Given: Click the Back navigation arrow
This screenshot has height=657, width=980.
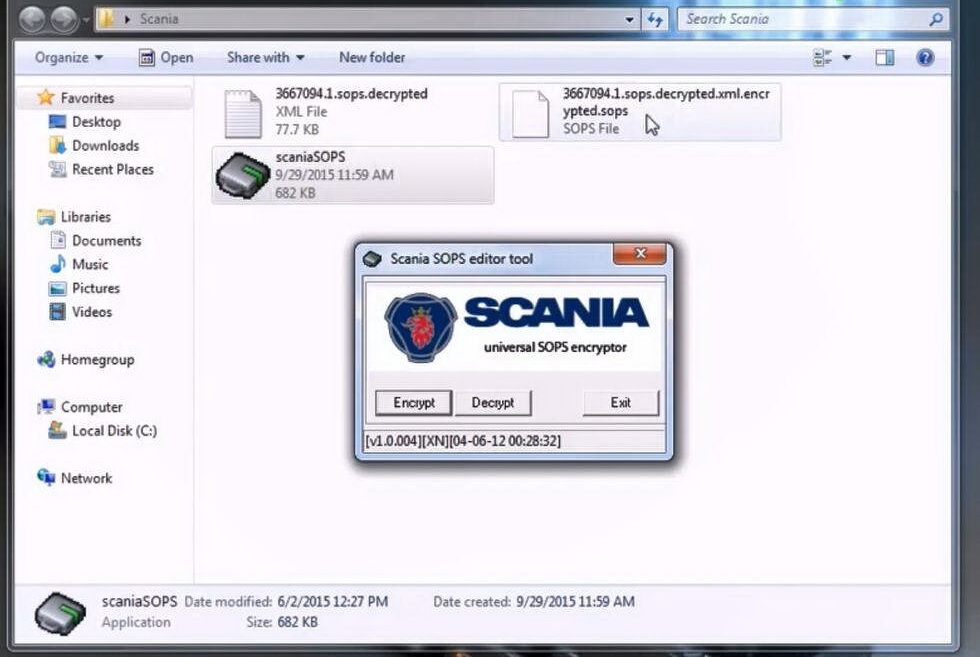Looking at the screenshot, I should point(32,19).
